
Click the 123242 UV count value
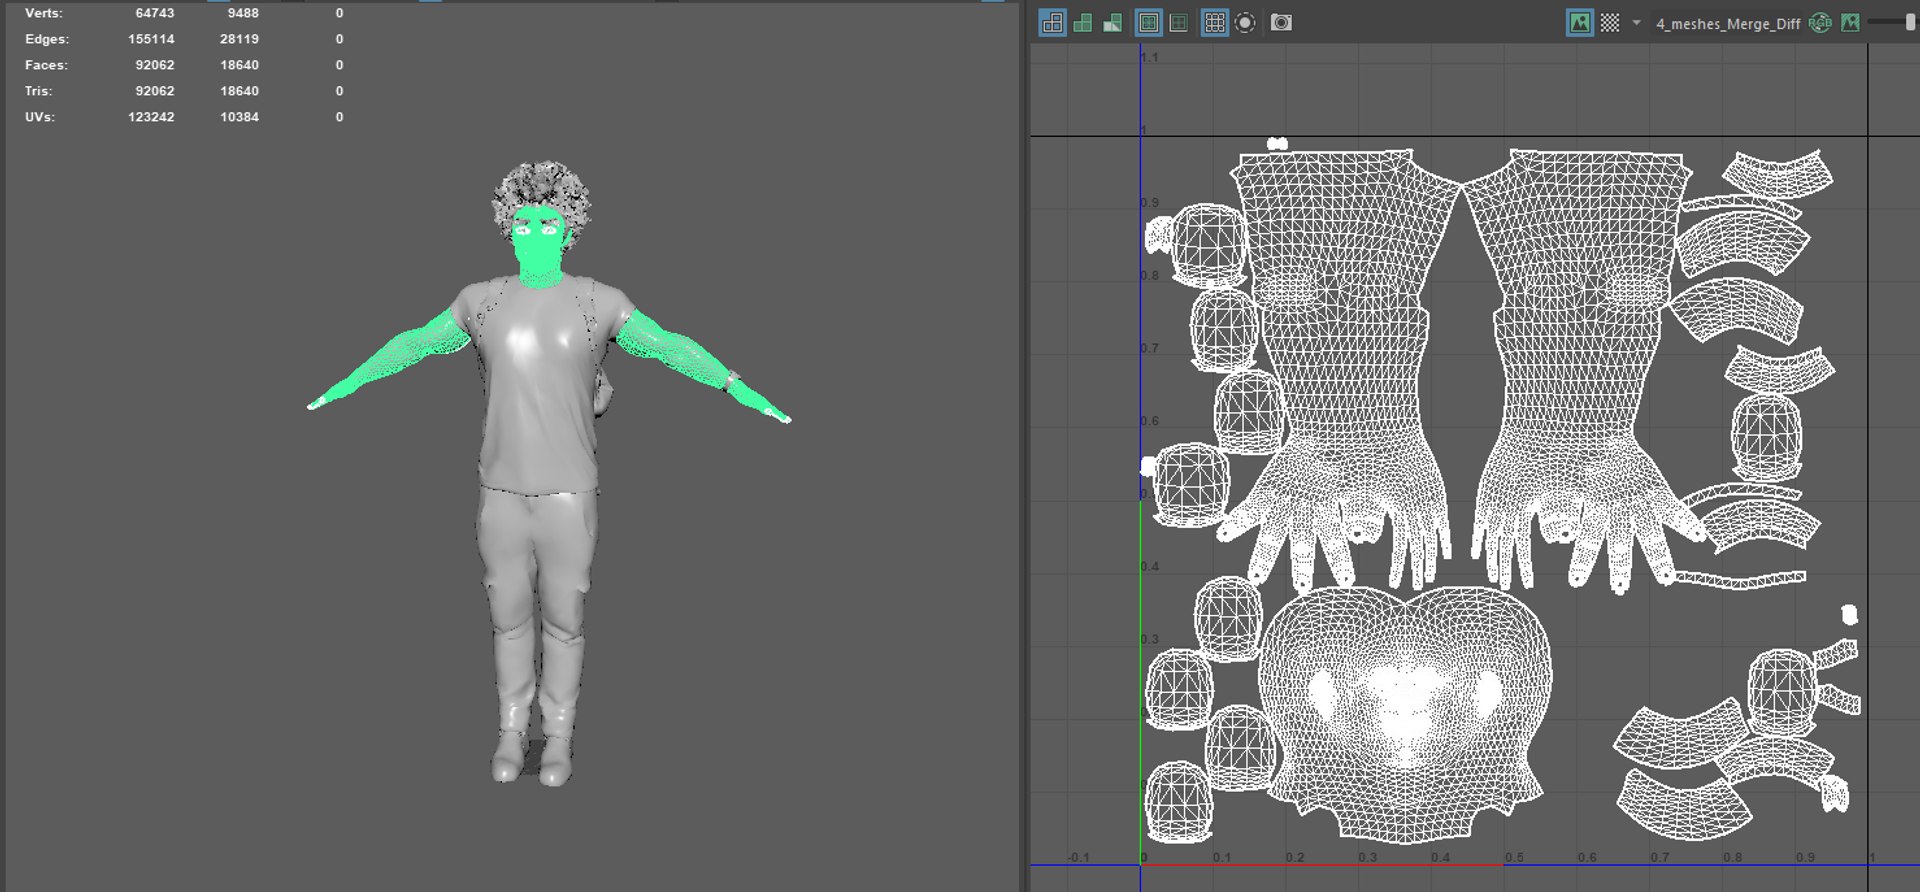(x=151, y=117)
